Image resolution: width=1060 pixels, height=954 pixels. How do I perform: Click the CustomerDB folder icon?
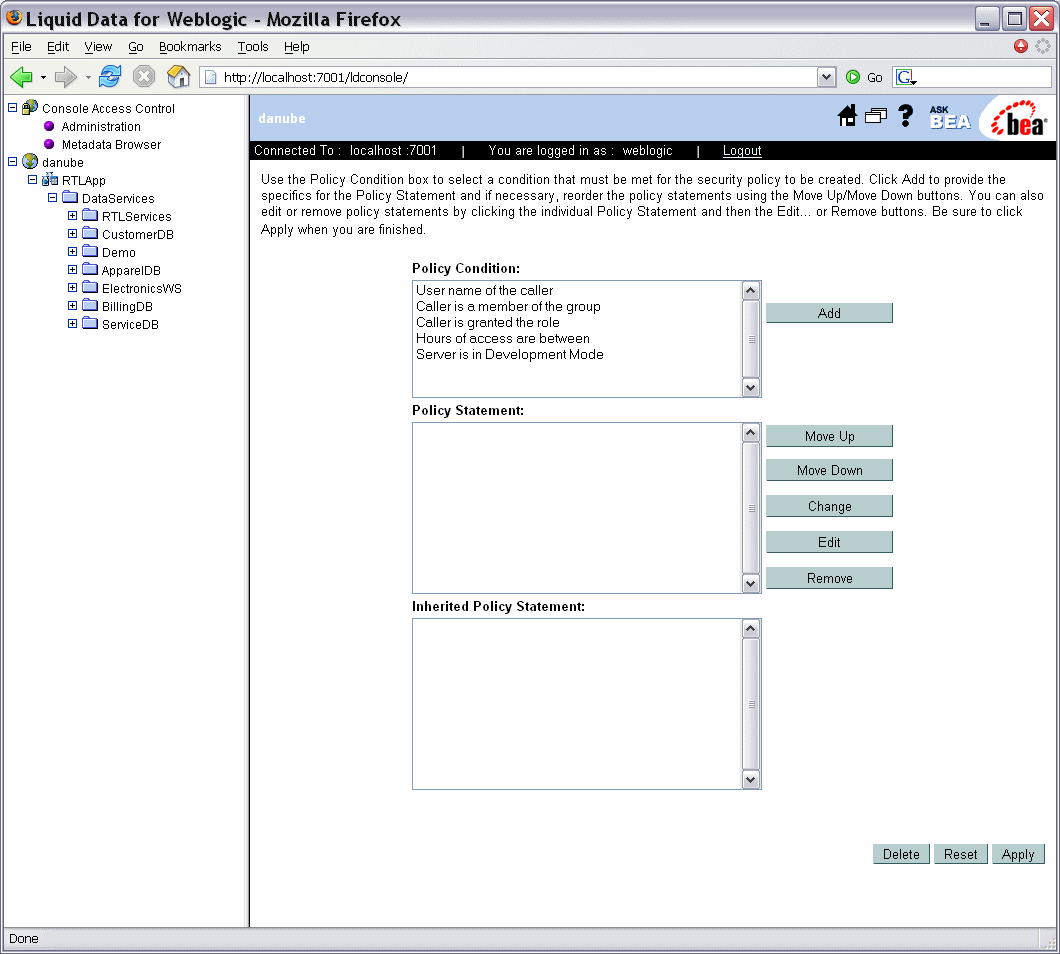[x=91, y=233]
